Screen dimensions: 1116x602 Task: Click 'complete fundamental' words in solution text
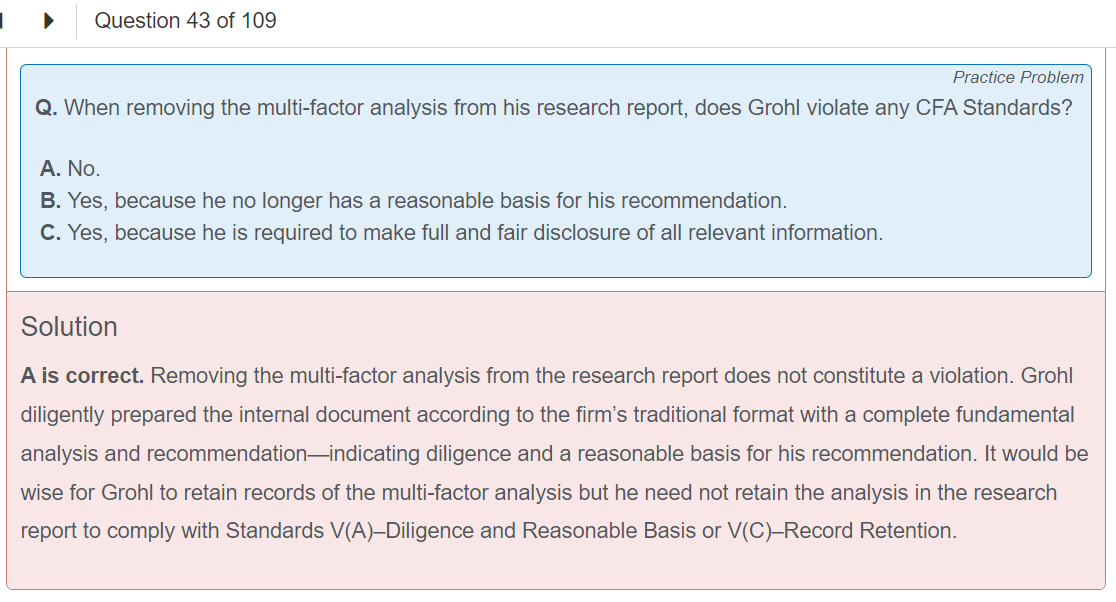click(968, 415)
